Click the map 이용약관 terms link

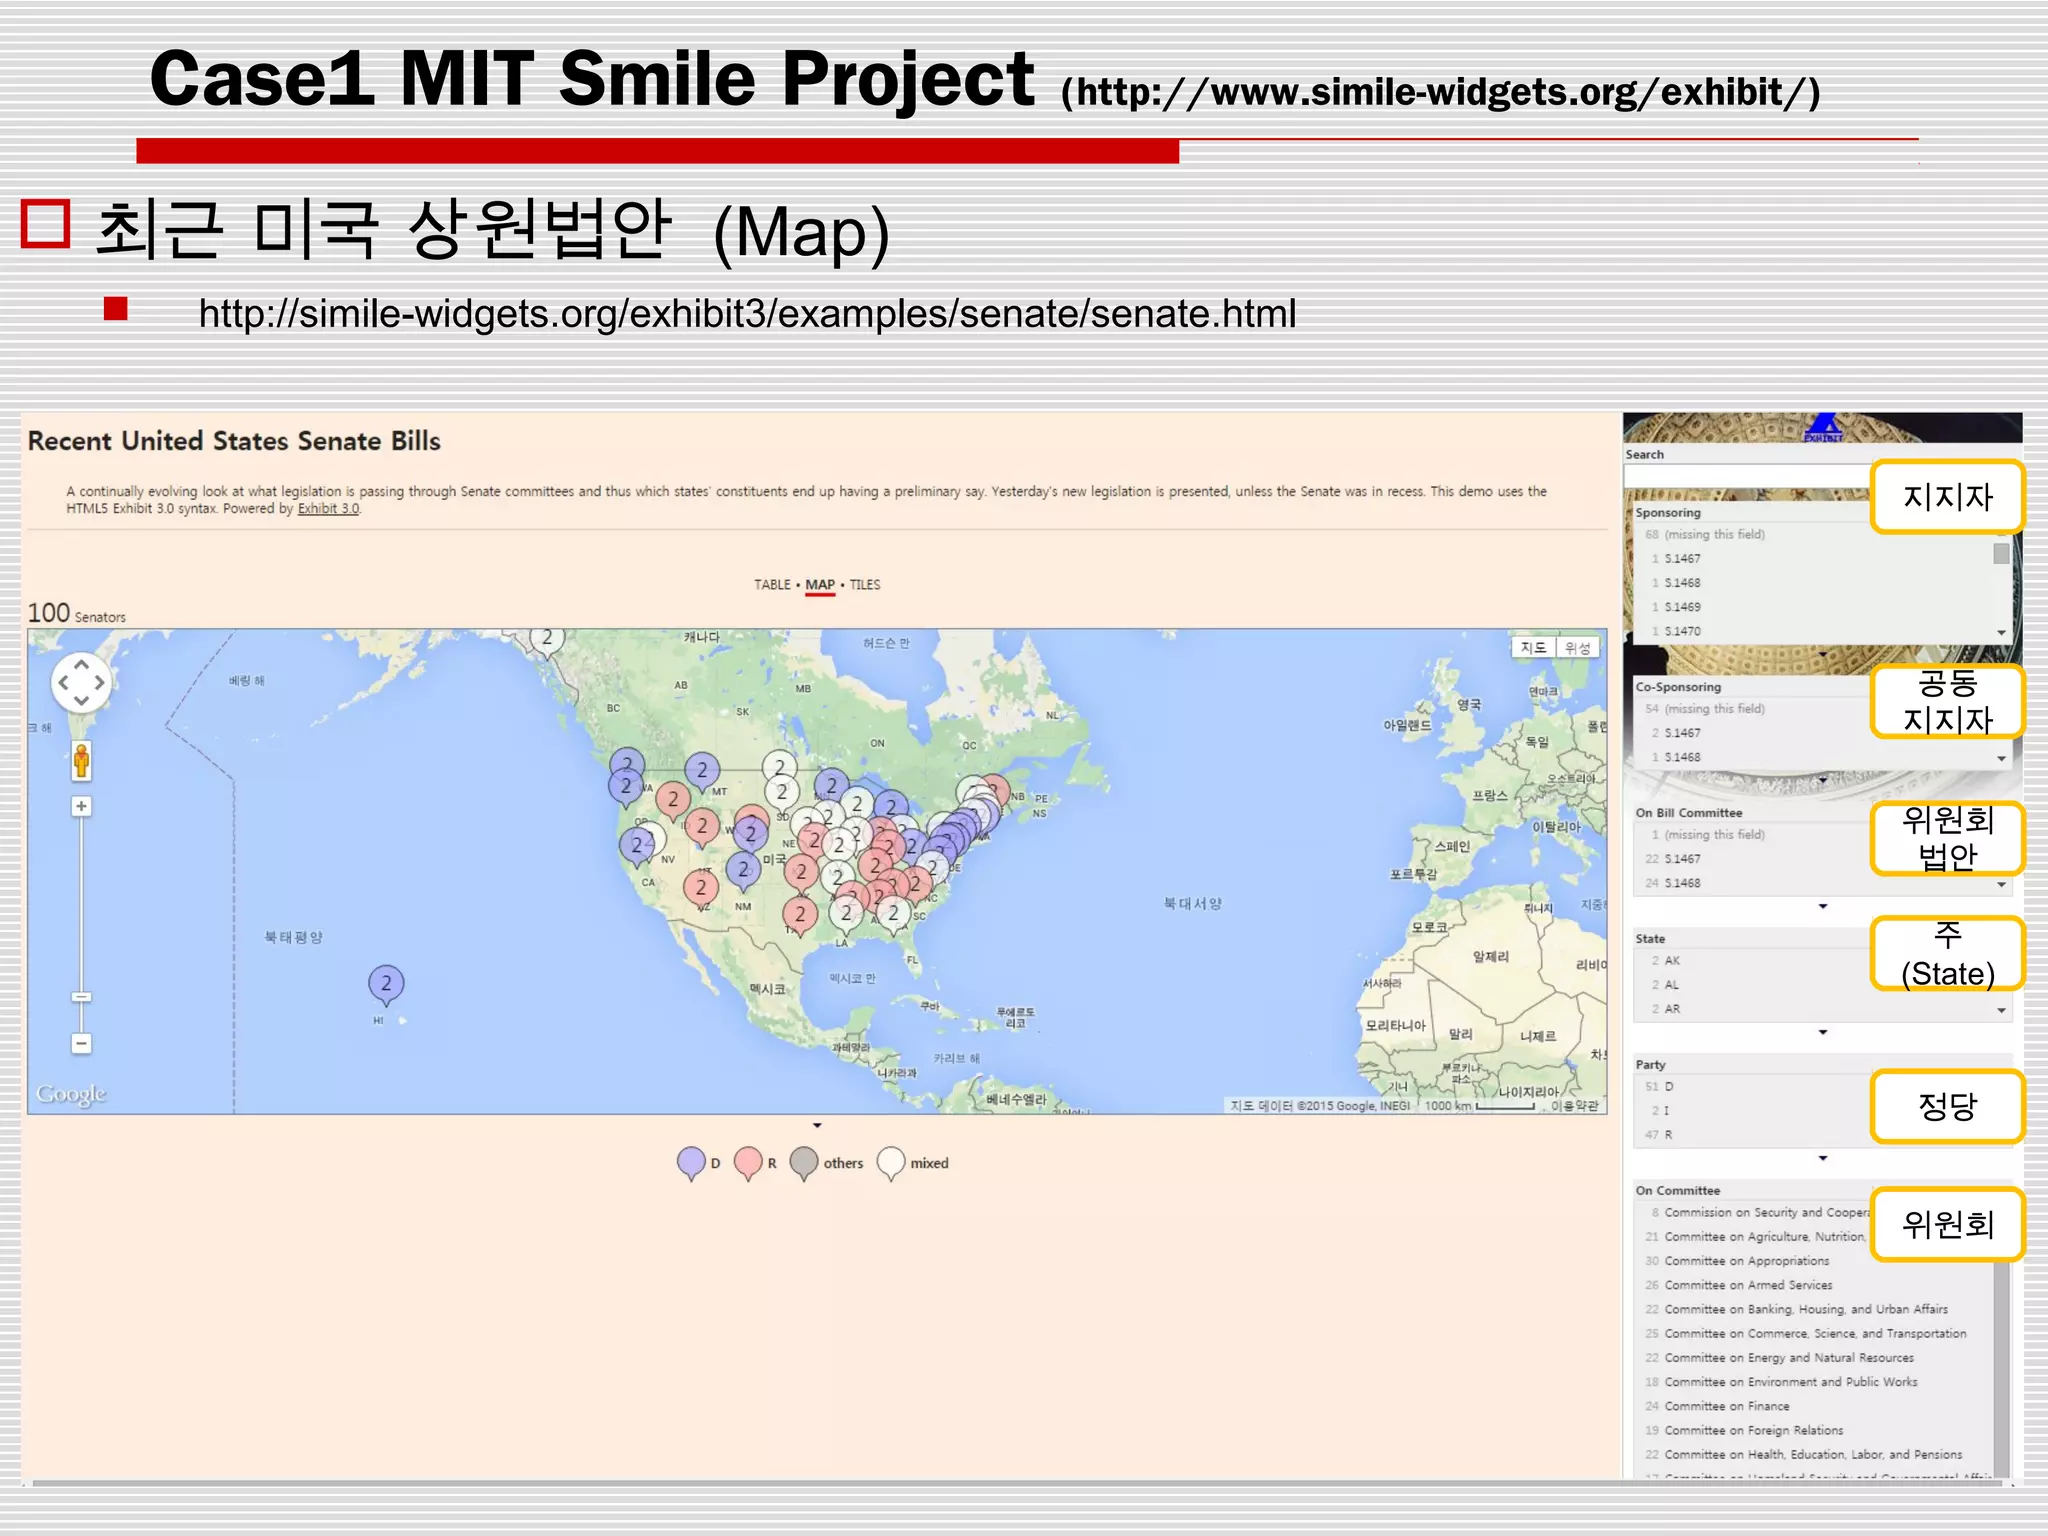coord(1574,1106)
